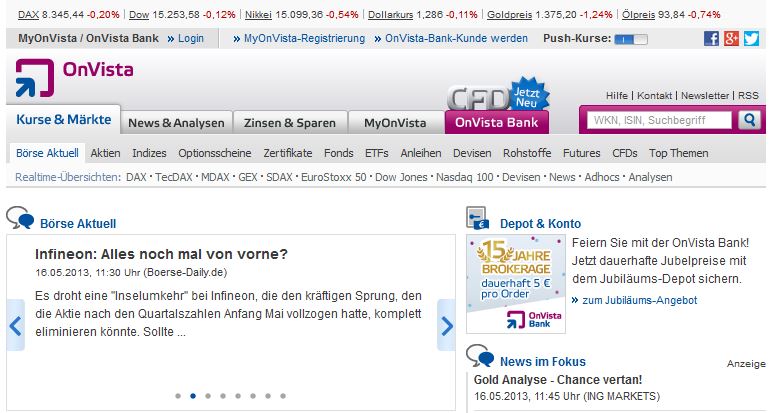Click the CFD Jetzt Neu badge
771x413 pixels.
499,94
